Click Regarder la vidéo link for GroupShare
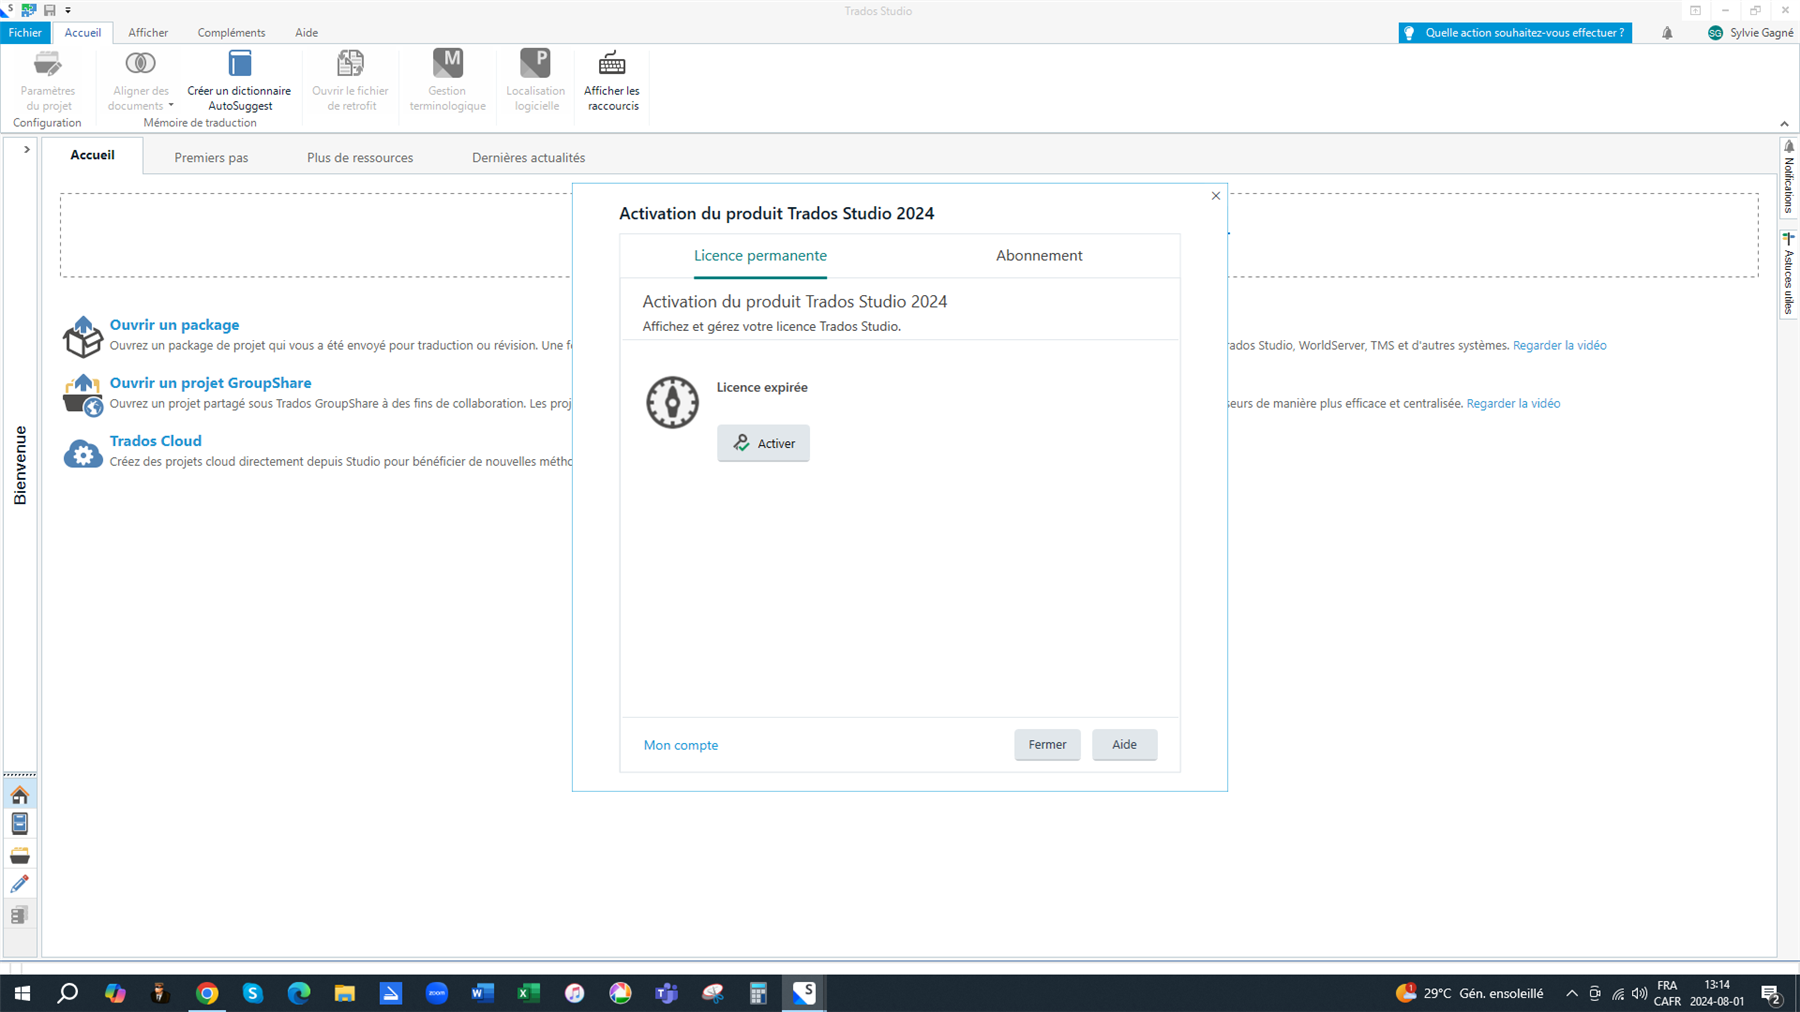 click(x=1513, y=404)
